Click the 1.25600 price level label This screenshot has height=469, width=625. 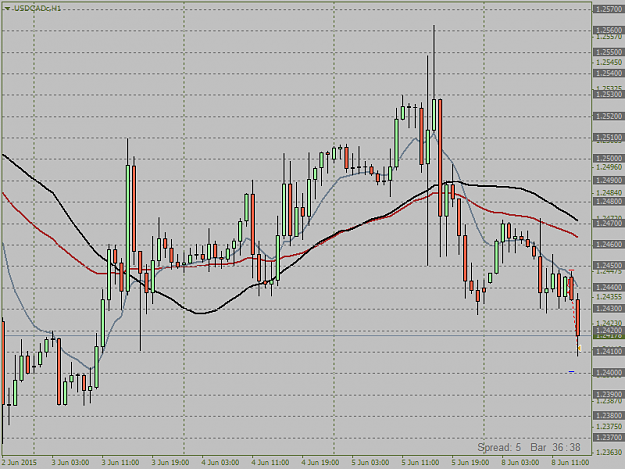pyautogui.click(x=609, y=30)
